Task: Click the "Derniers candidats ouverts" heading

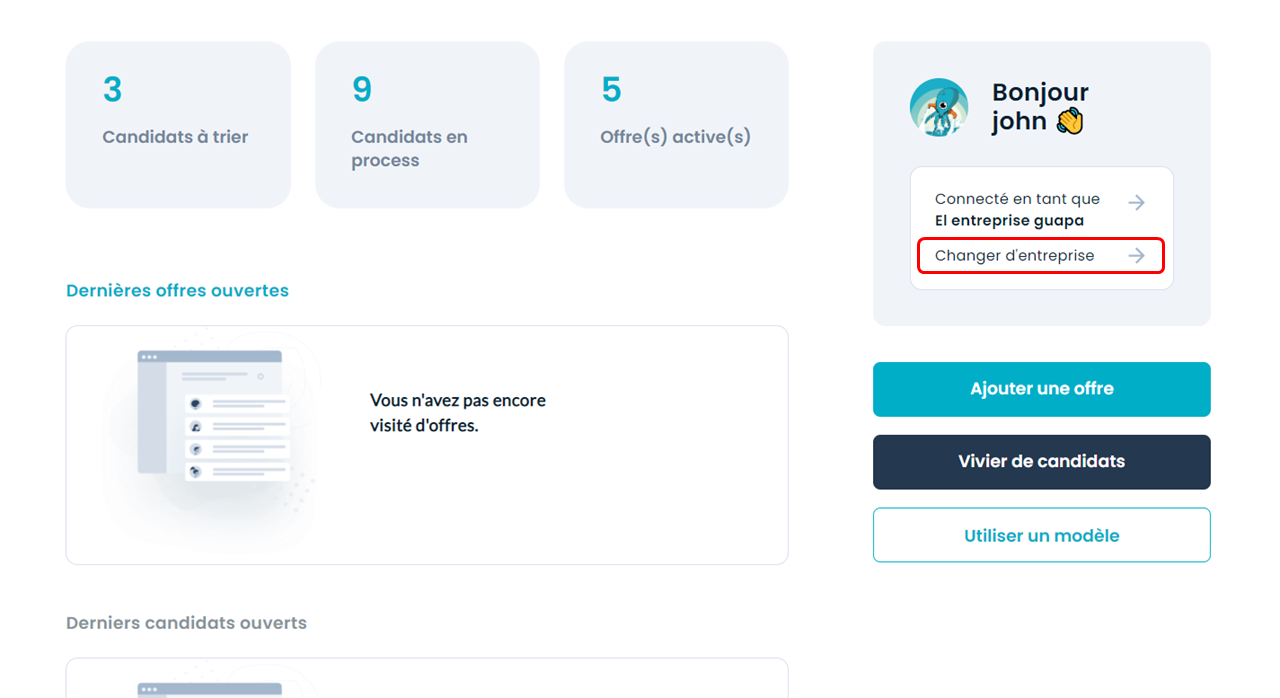Action: coord(186,623)
